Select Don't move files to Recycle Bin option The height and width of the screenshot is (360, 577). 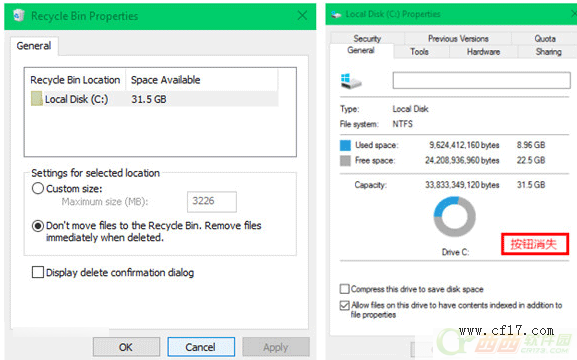(38, 226)
